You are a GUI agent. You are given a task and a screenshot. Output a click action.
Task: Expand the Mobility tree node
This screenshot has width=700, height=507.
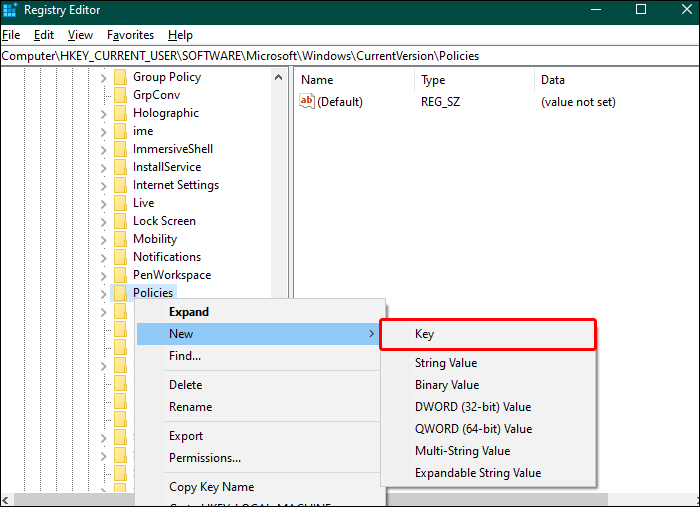point(103,239)
